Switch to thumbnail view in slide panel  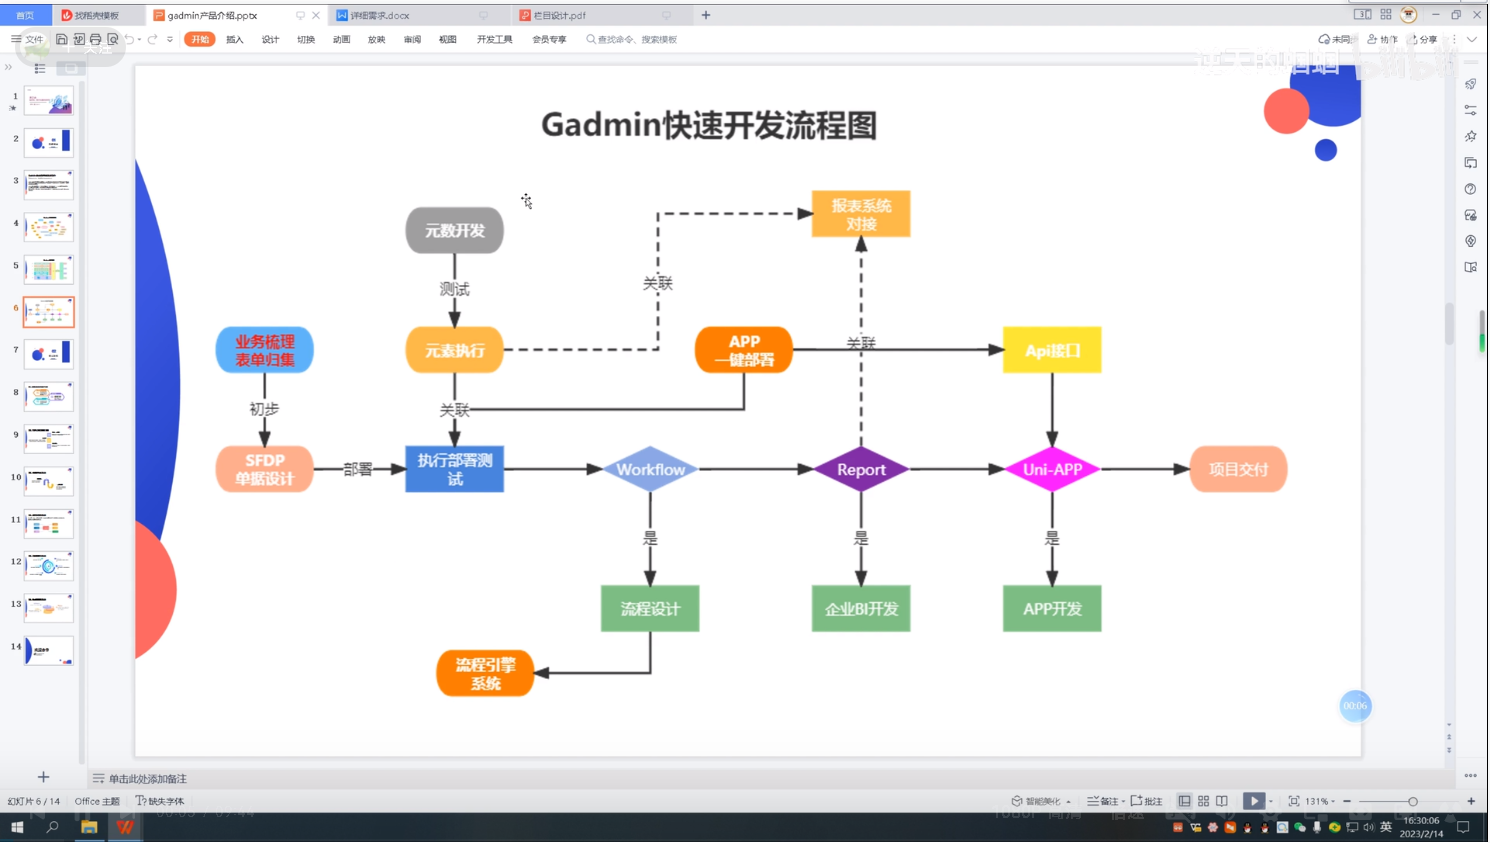(70, 68)
